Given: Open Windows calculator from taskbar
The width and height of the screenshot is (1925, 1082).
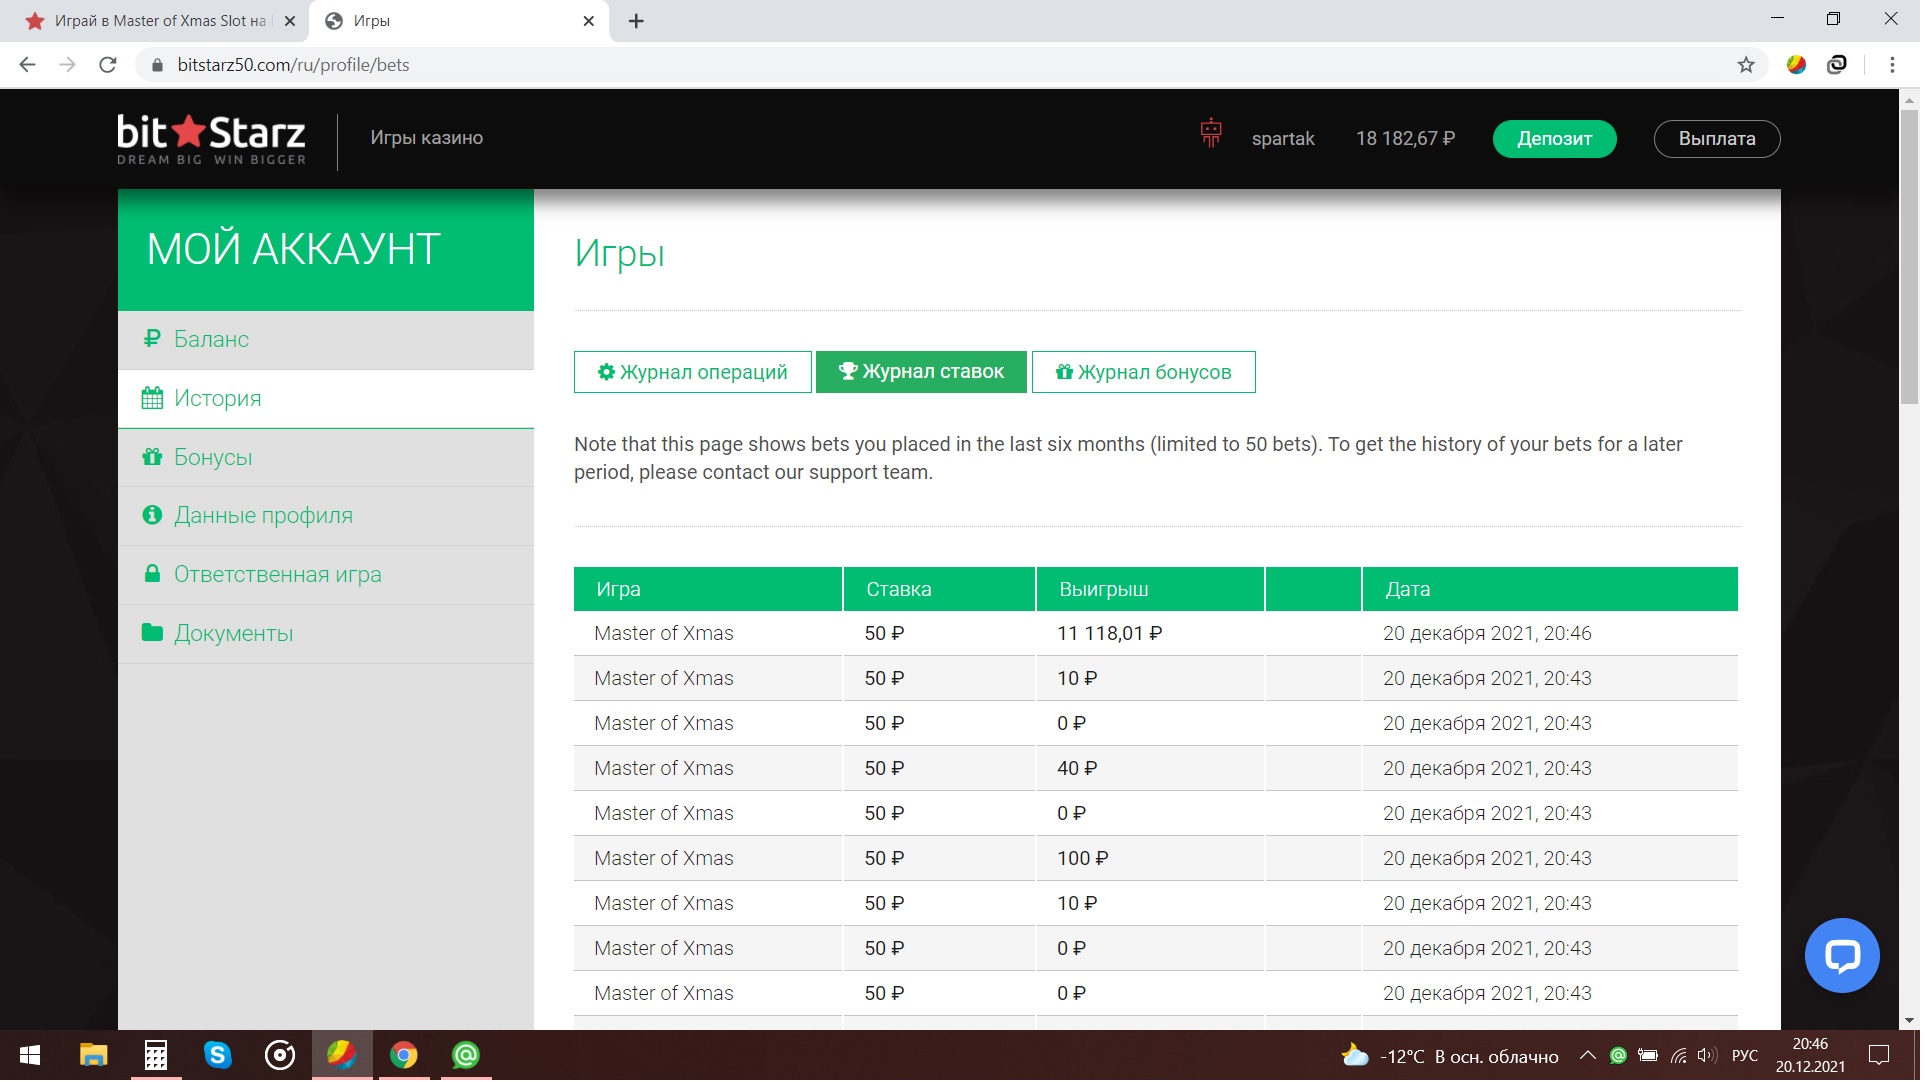Looking at the screenshot, I should pos(156,1057).
